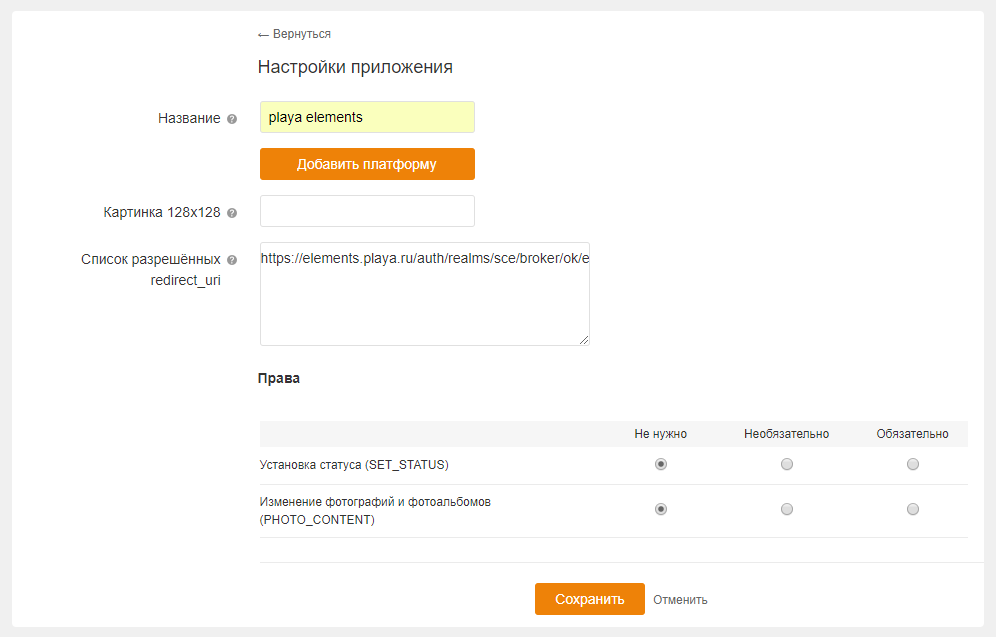Select Необязательно for SET_STATUS permission
Image resolution: width=996 pixels, height=637 pixels.
click(x=787, y=464)
